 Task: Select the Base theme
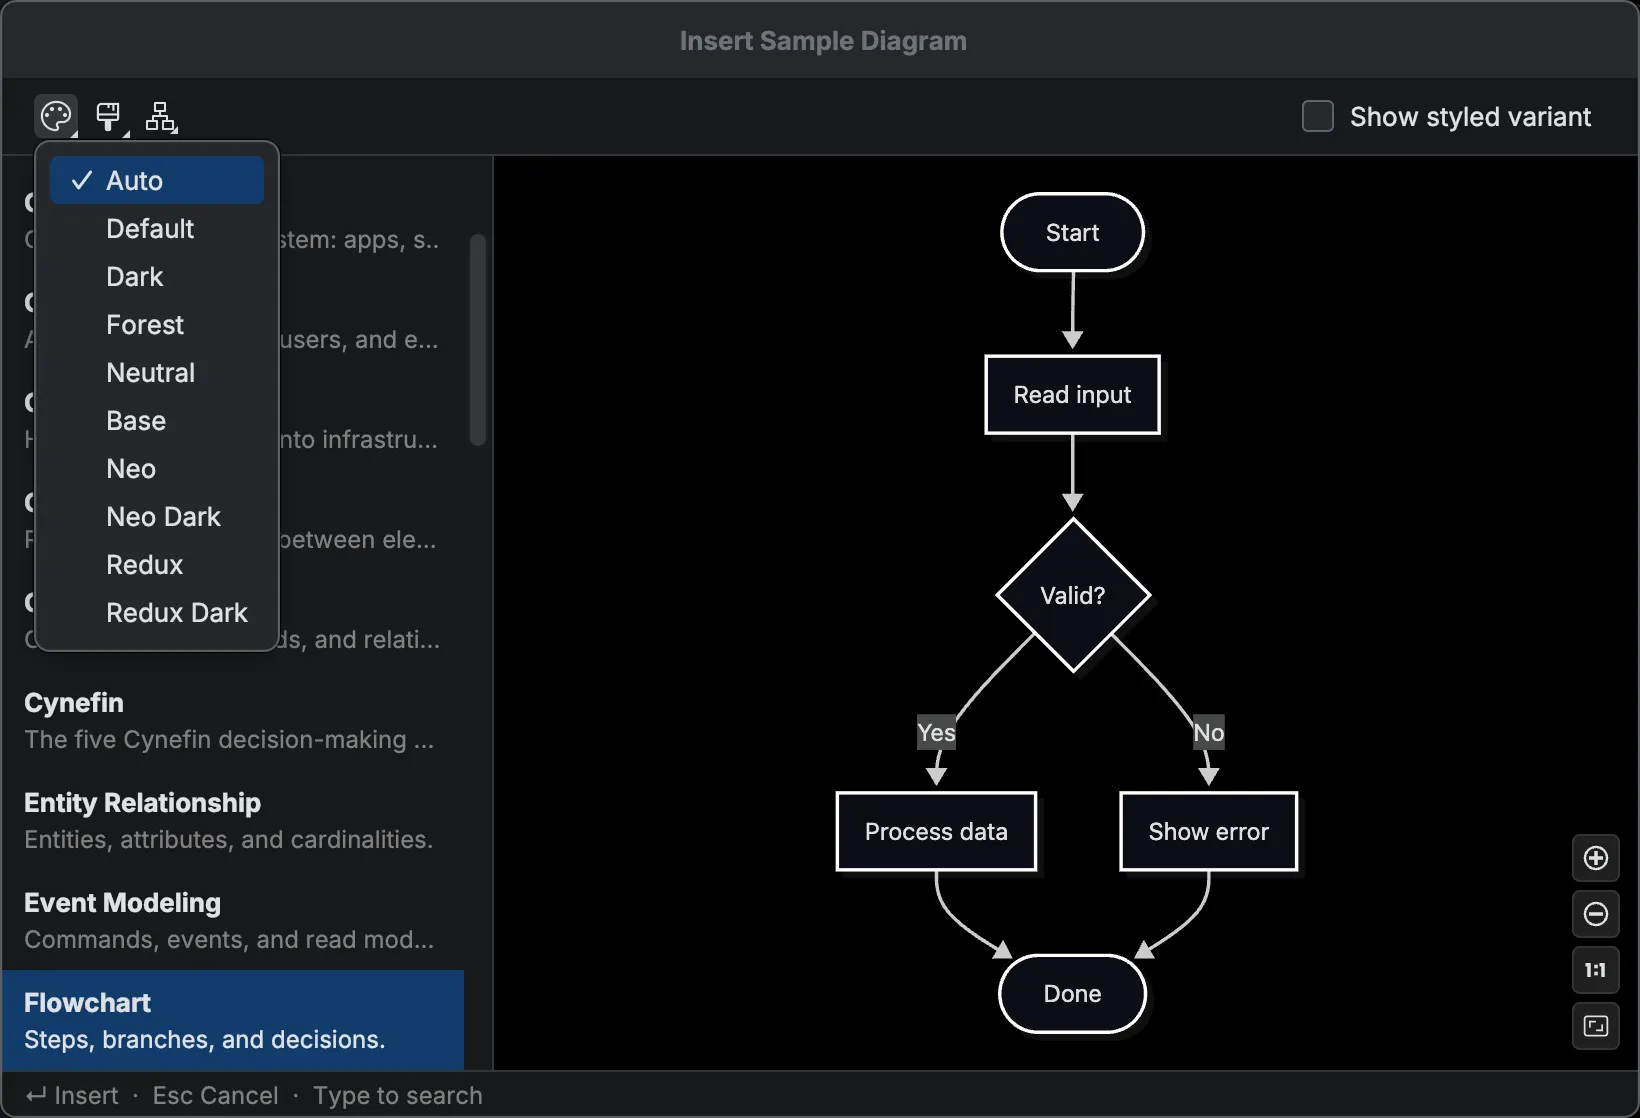[157, 420]
